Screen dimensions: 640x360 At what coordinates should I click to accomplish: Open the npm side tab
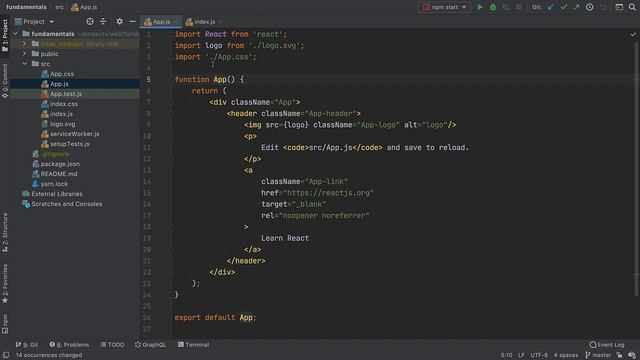point(5,324)
